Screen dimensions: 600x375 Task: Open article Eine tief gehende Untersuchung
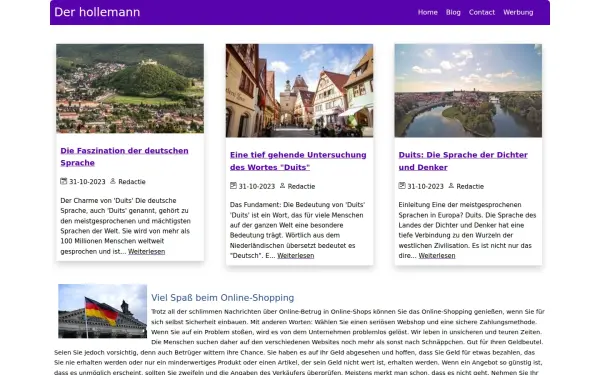click(x=298, y=161)
